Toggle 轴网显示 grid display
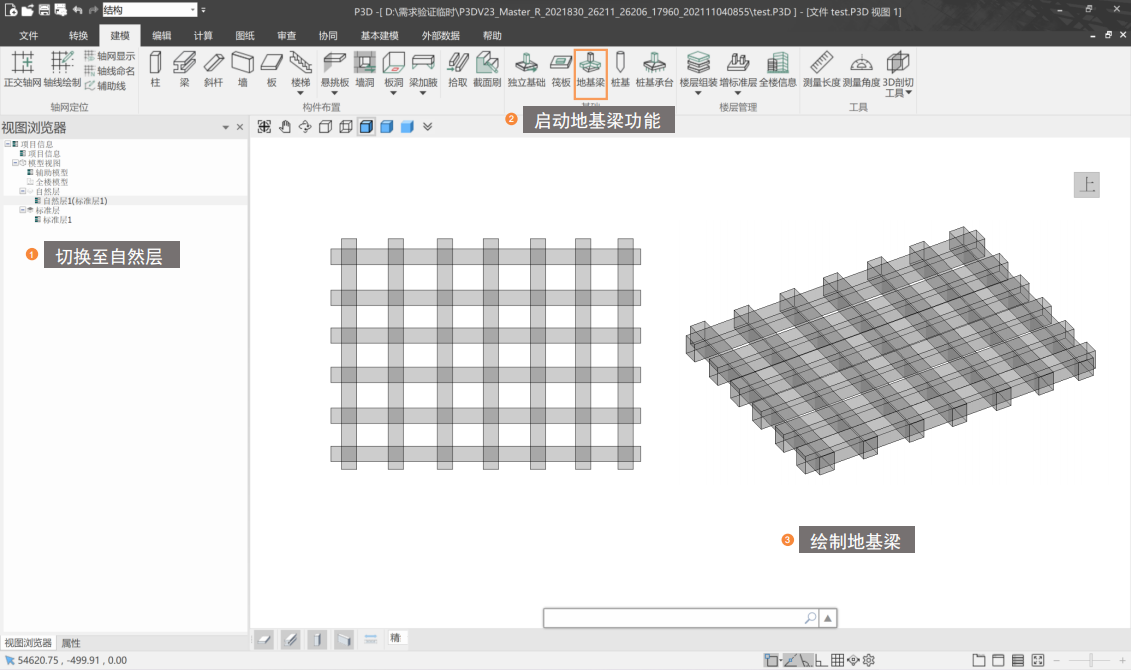 point(109,56)
